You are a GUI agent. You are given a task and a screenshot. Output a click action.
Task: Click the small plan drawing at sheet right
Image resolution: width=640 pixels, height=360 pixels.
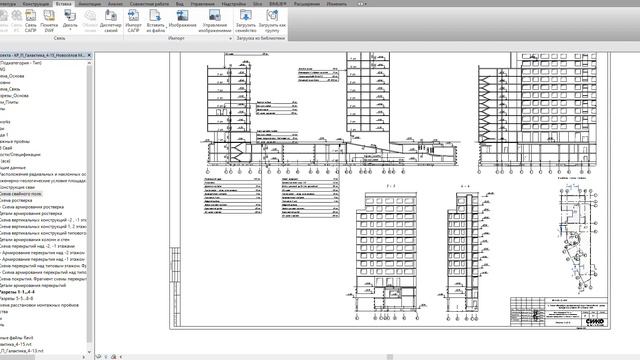coord(579,239)
